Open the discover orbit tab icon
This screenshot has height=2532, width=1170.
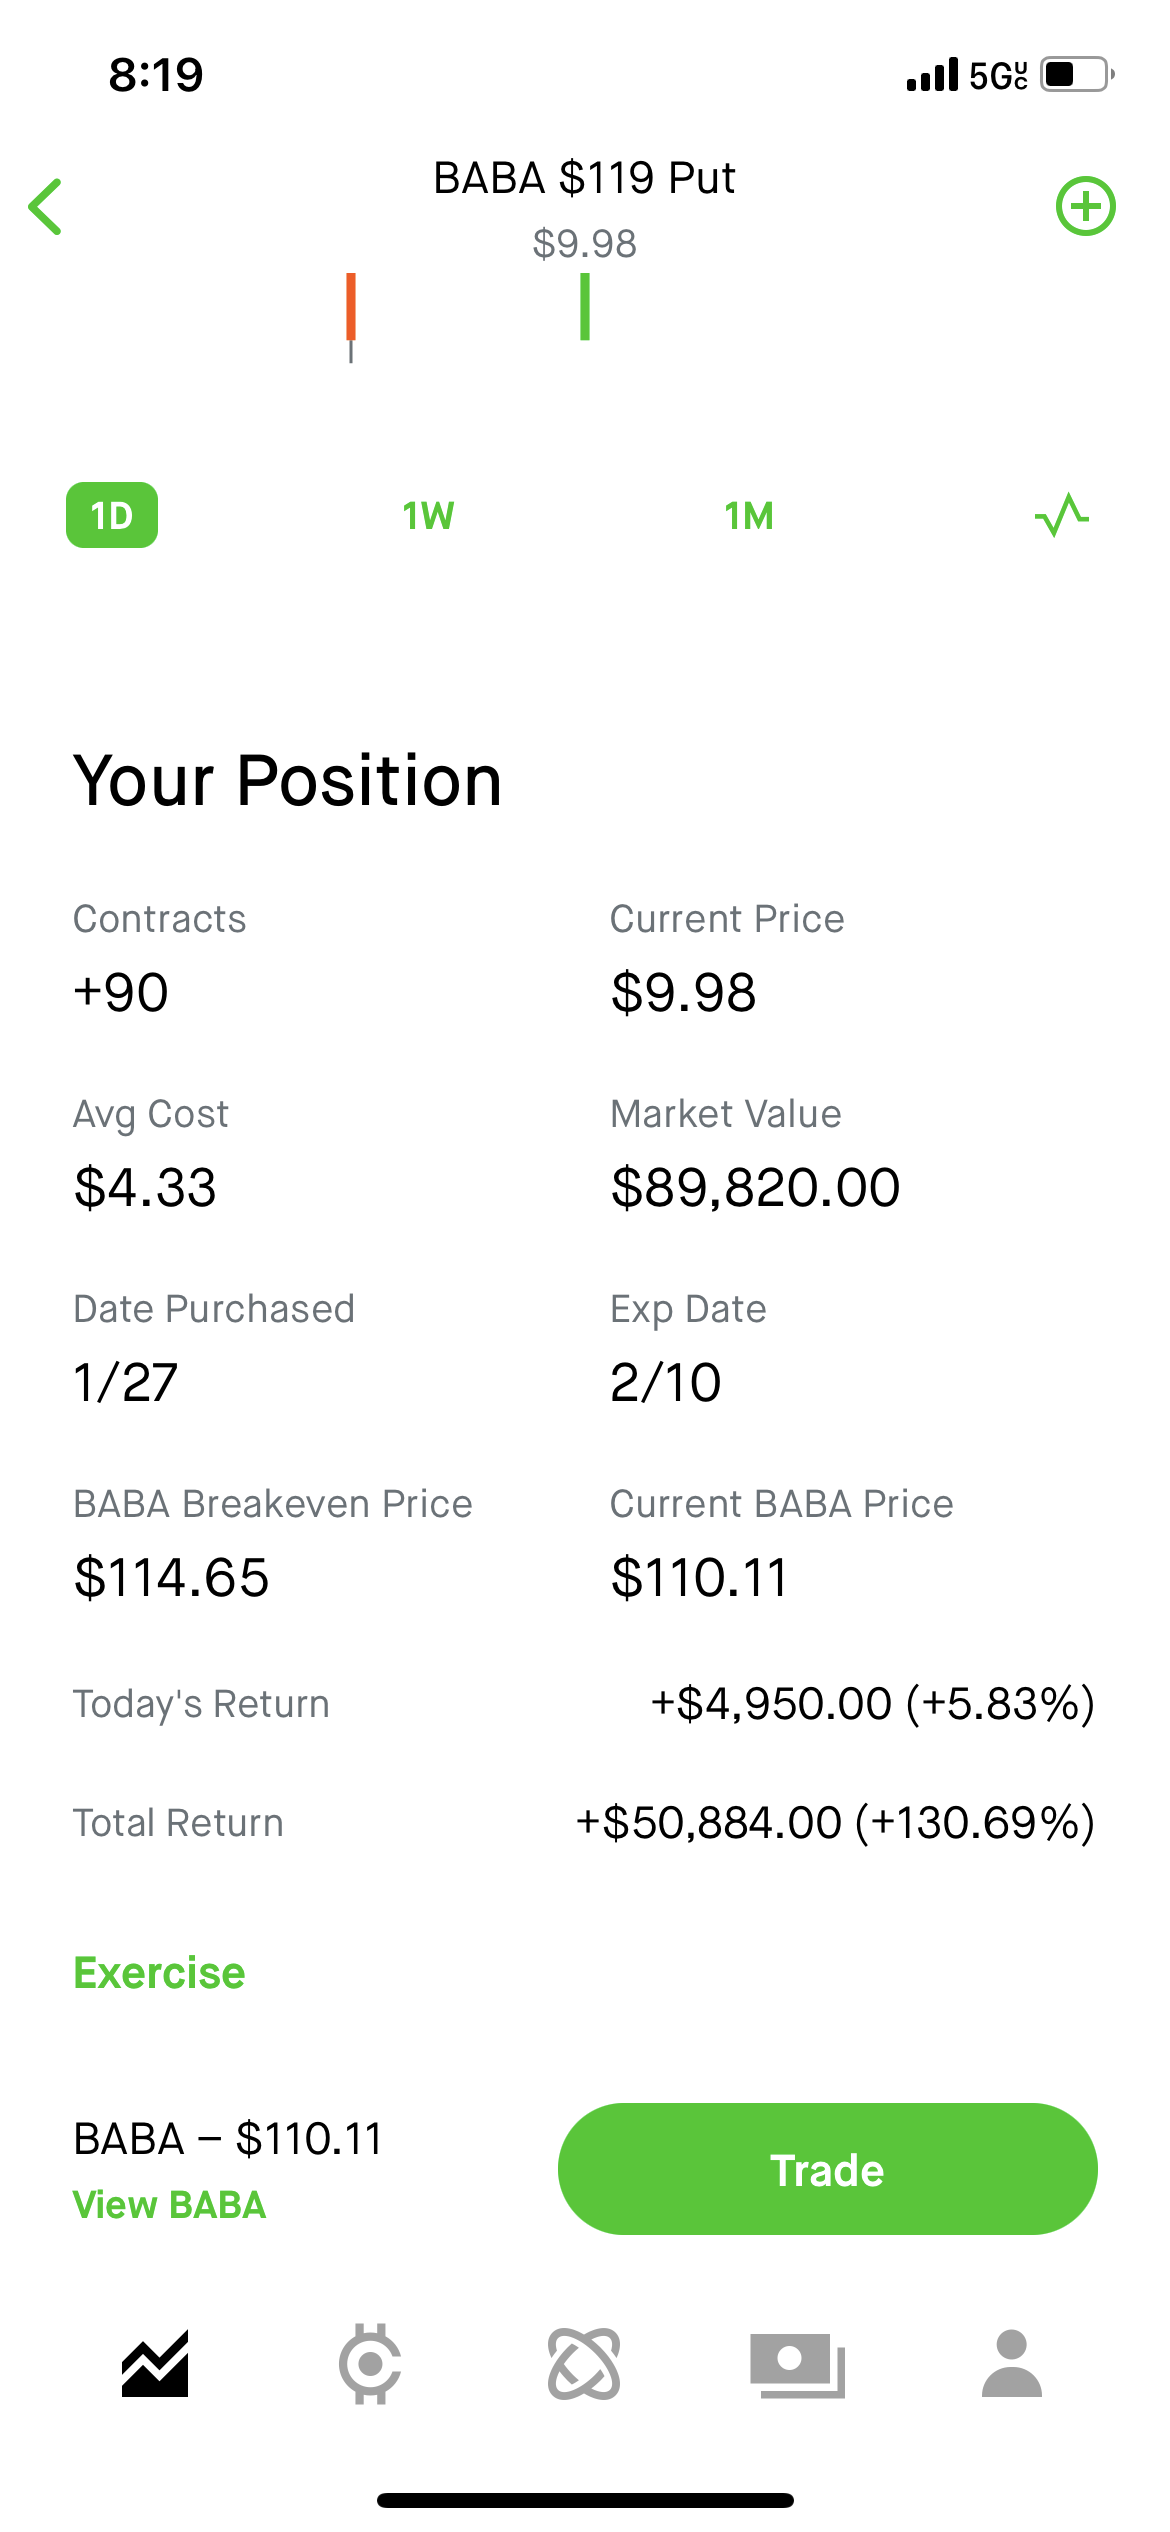pos(584,2364)
